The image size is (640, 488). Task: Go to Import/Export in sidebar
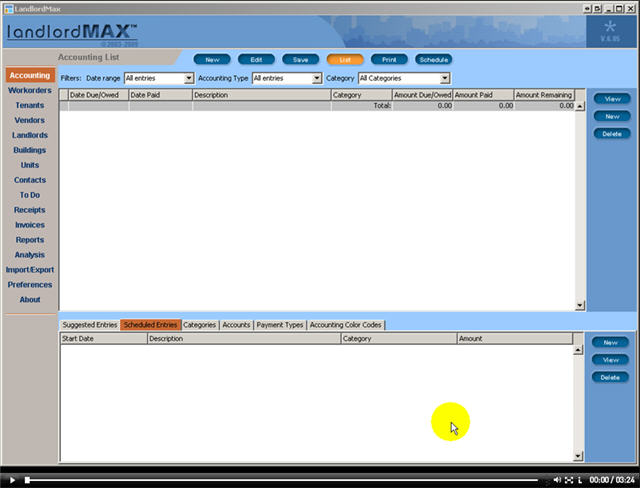tap(30, 270)
